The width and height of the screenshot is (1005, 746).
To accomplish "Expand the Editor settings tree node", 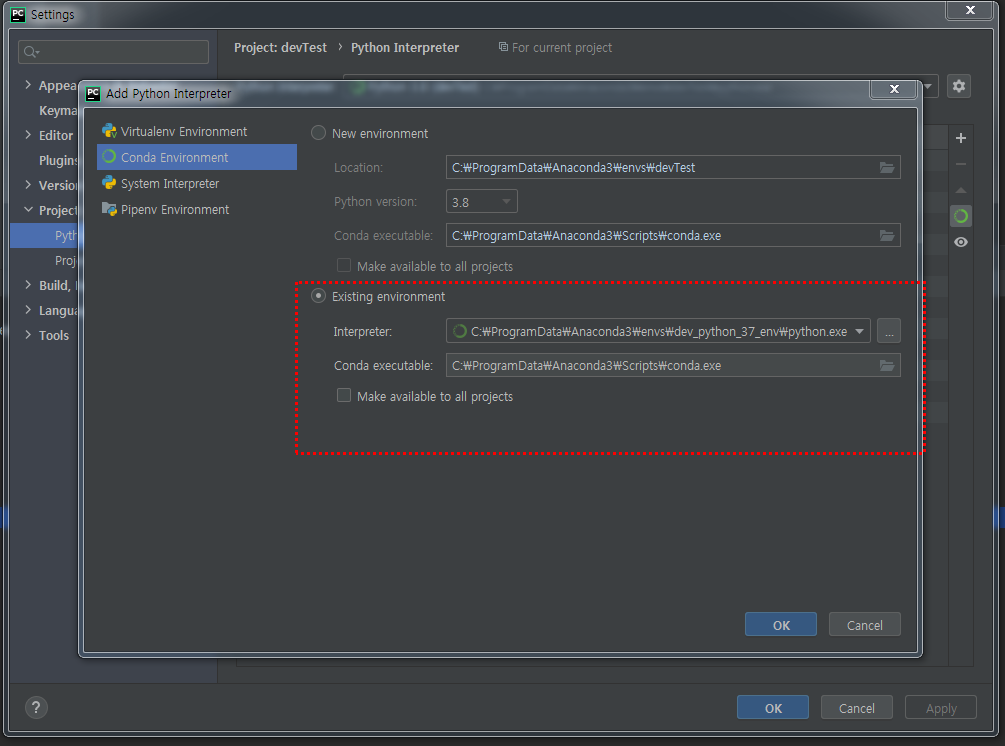I will pyautogui.click(x=28, y=135).
